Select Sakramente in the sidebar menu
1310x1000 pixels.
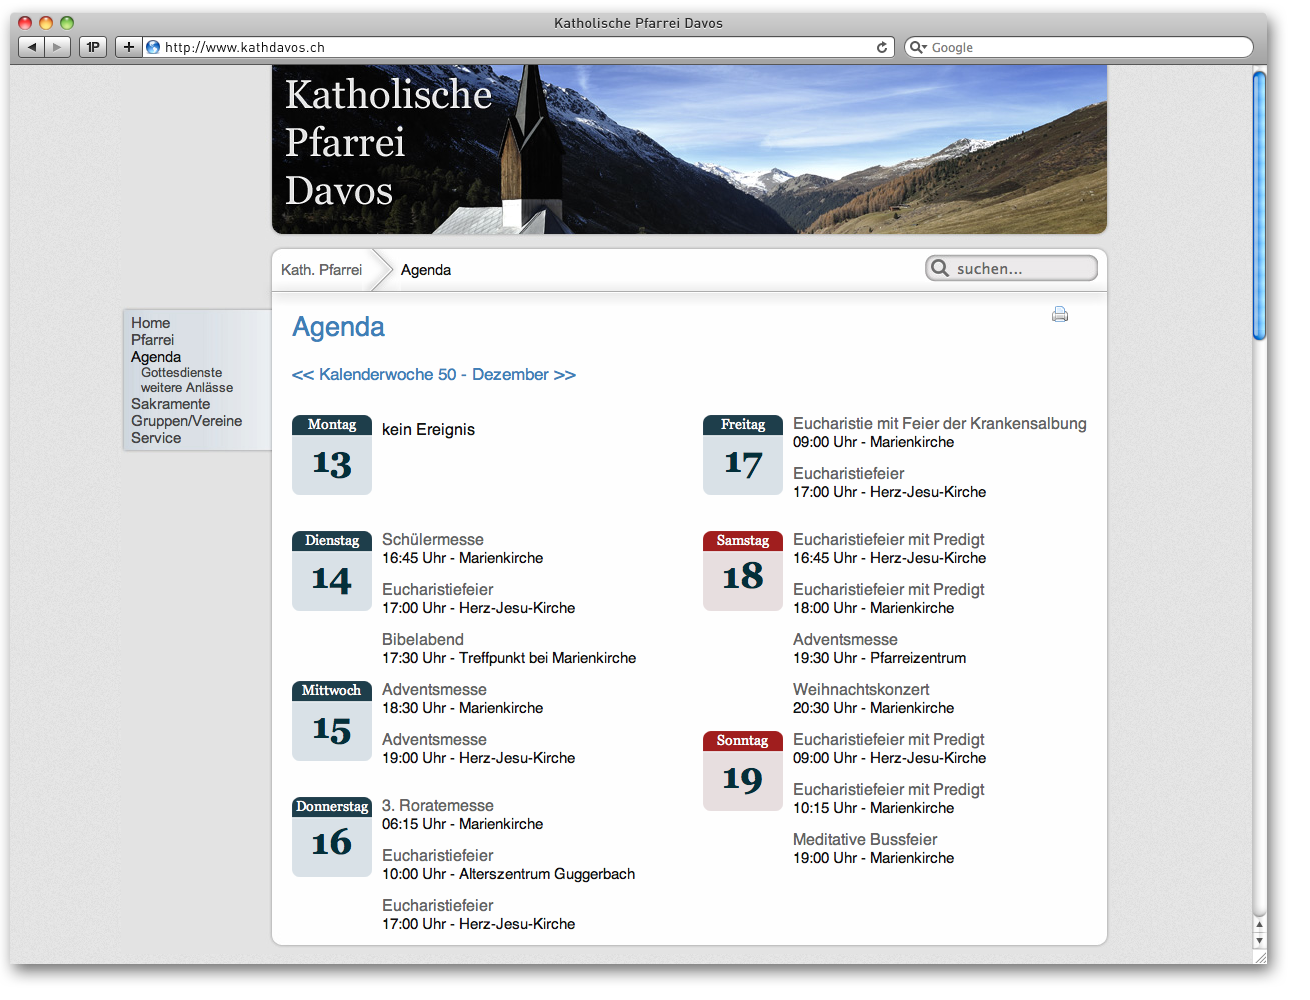[170, 404]
